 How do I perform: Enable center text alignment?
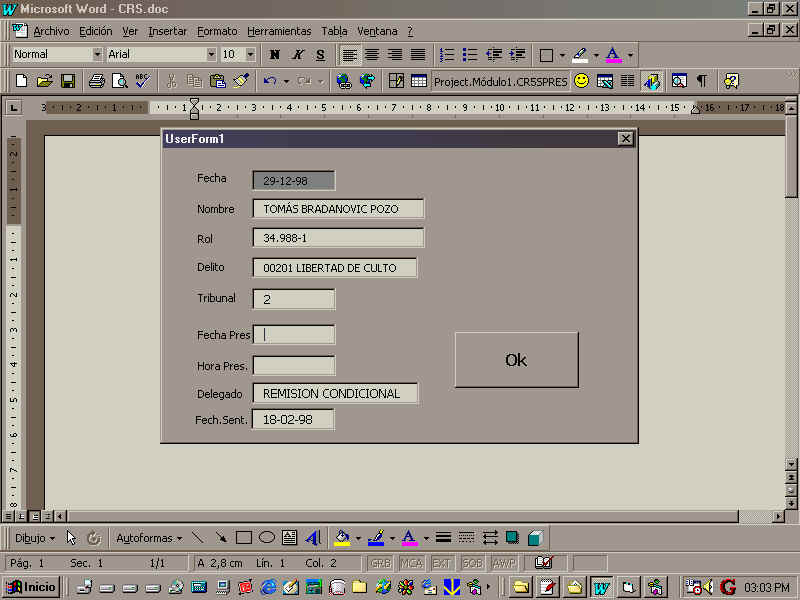click(372, 55)
